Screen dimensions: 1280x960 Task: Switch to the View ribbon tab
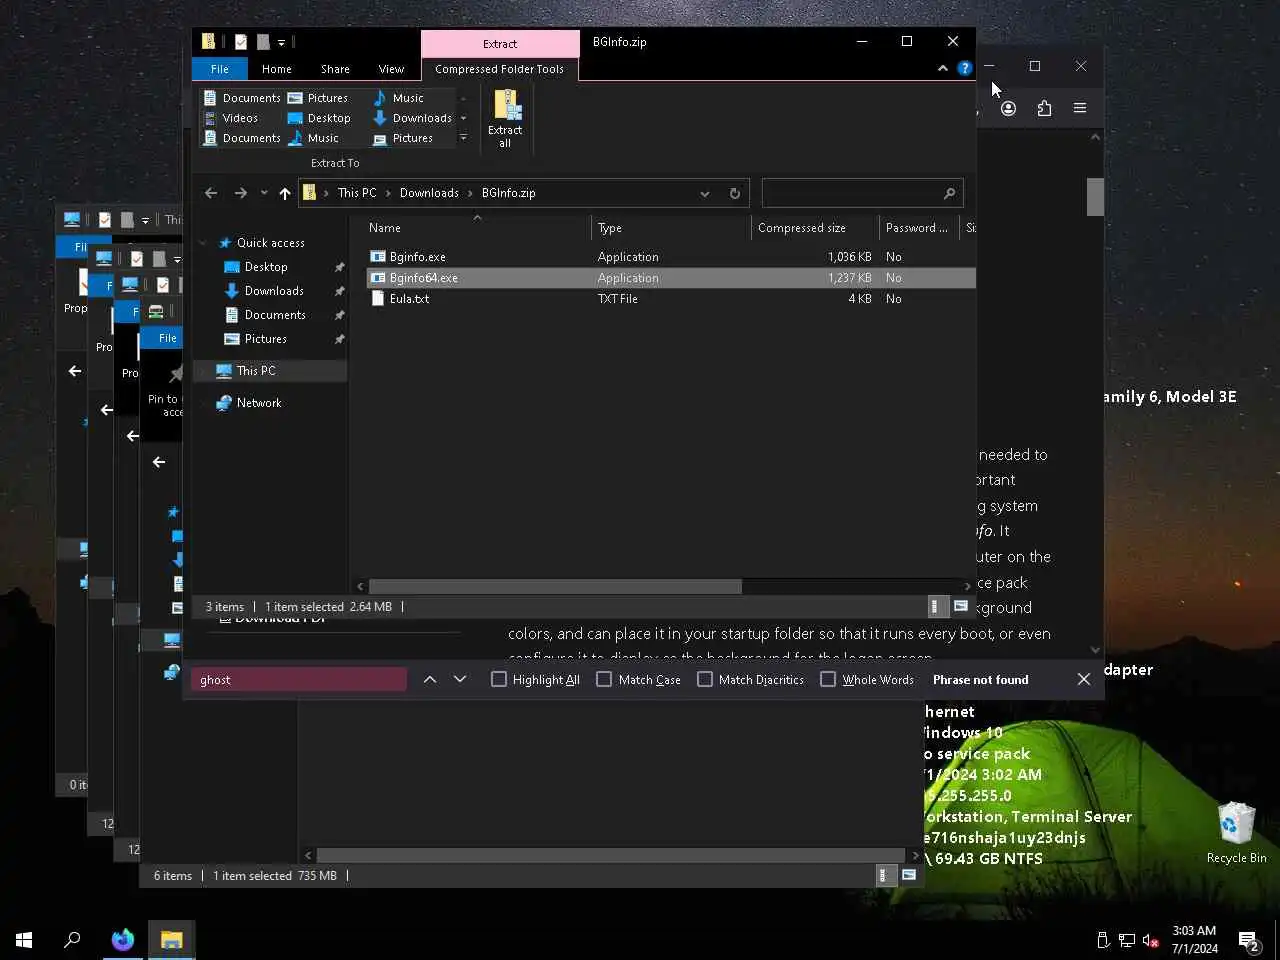[x=391, y=69]
